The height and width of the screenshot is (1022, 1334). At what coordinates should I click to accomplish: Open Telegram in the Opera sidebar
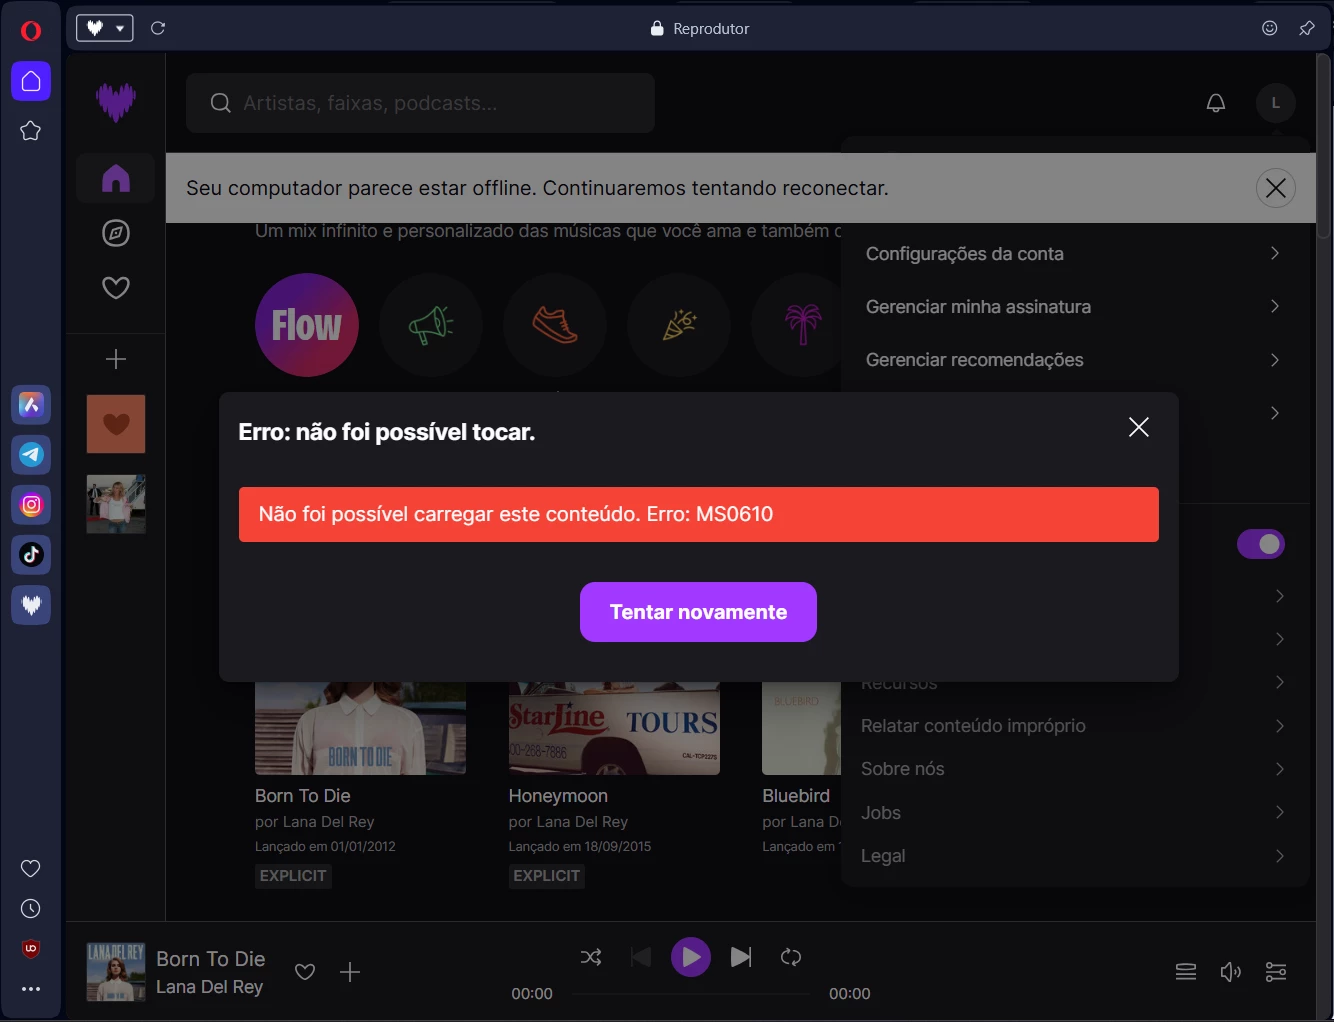pyautogui.click(x=31, y=455)
